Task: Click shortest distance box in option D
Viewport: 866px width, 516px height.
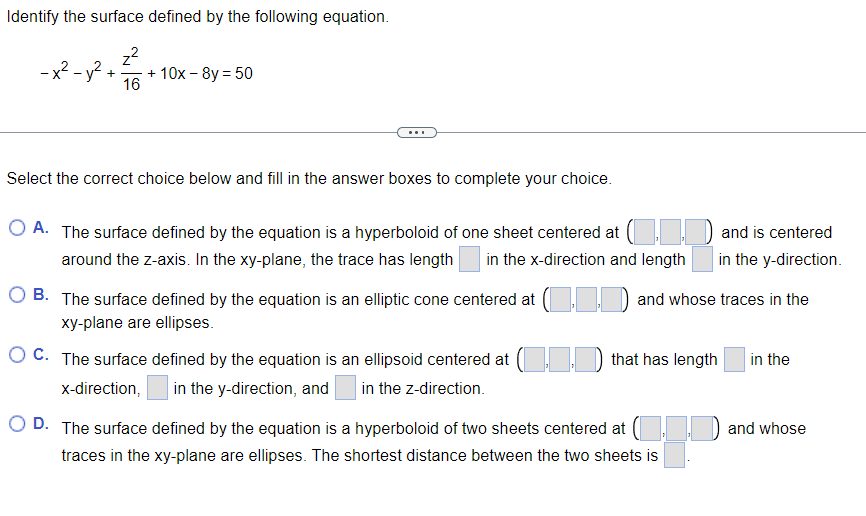Action: 674,455
